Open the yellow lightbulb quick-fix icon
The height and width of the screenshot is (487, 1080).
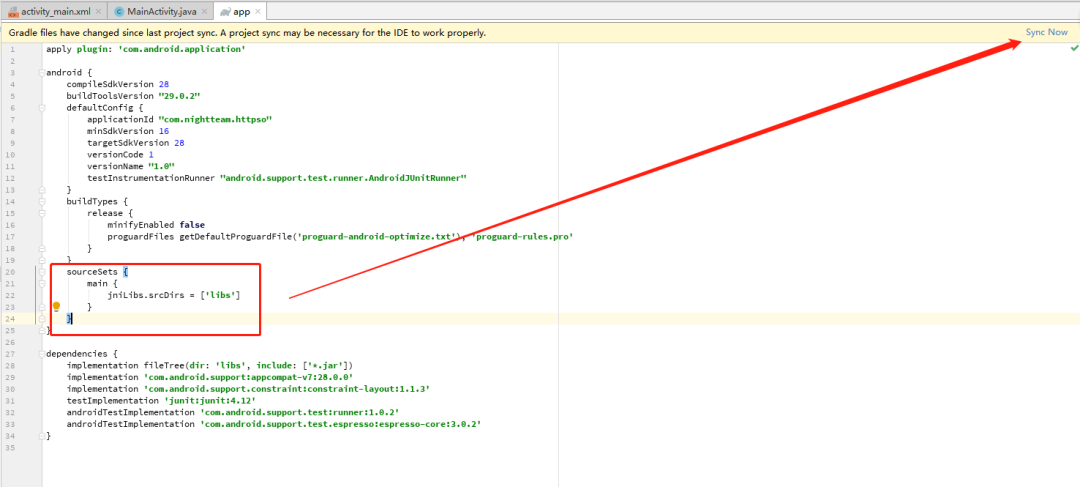[56, 307]
